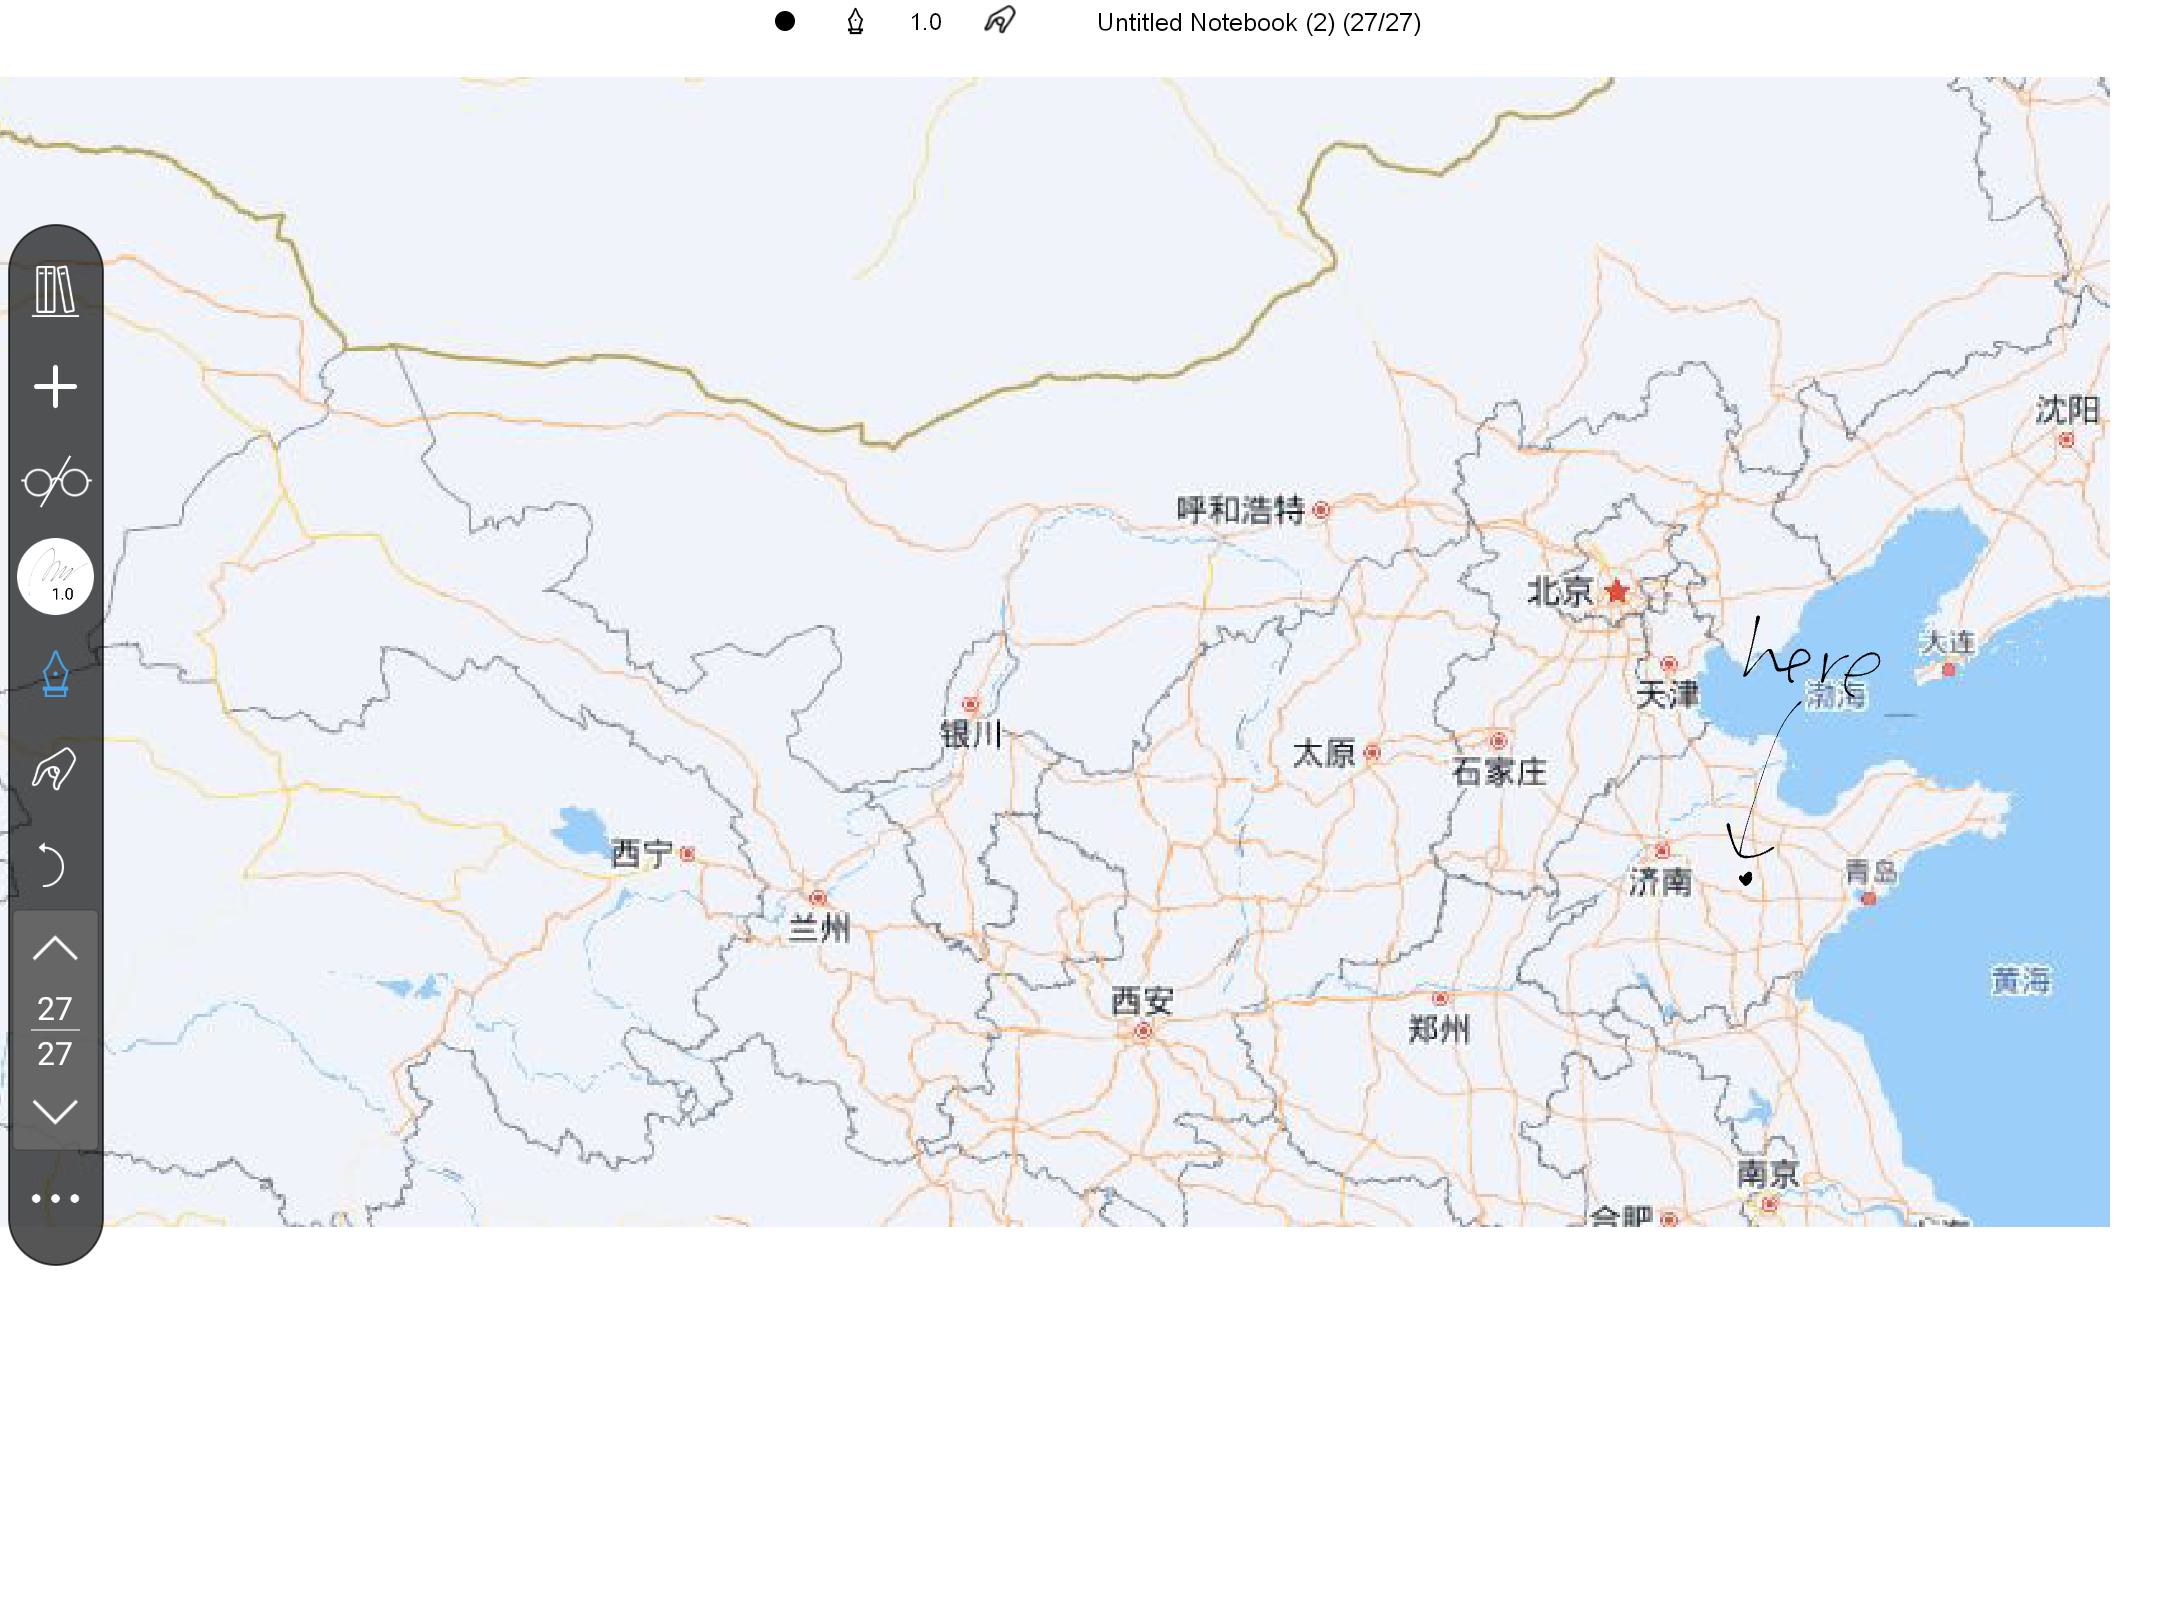Go to previous page up chevron
2176x1600 pixels.
55,948
